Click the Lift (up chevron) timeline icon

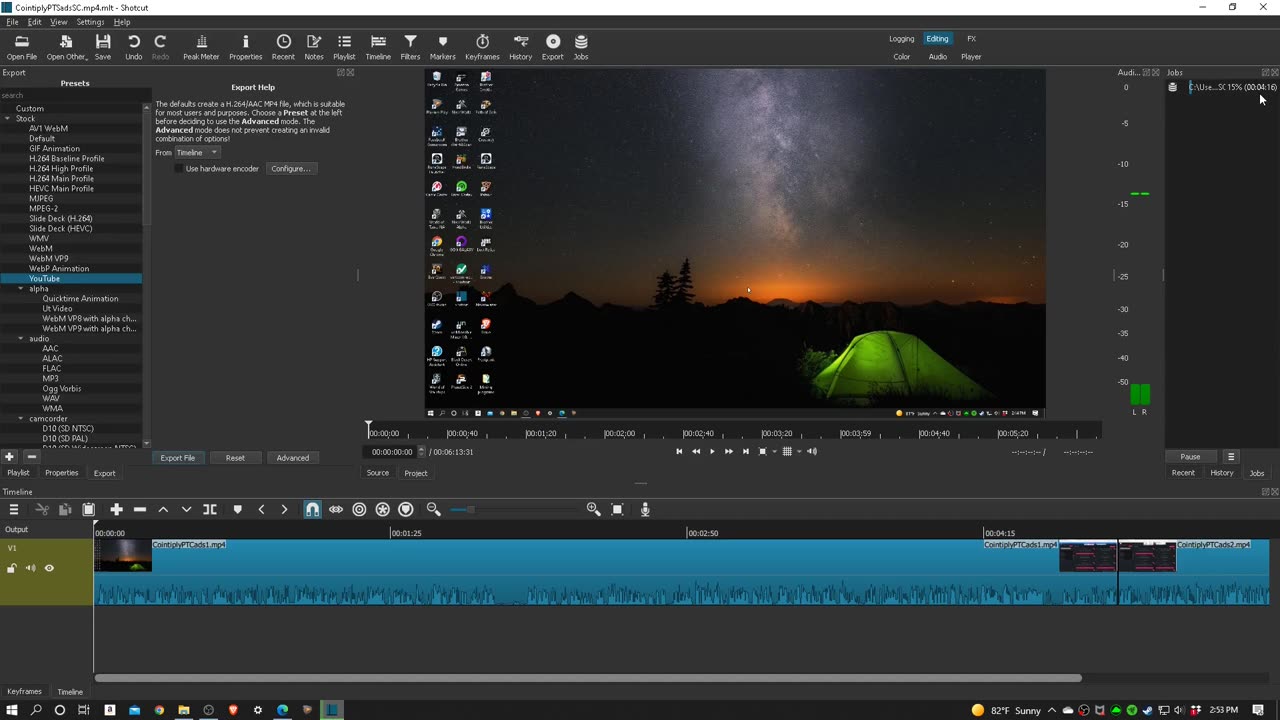click(x=163, y=510)
